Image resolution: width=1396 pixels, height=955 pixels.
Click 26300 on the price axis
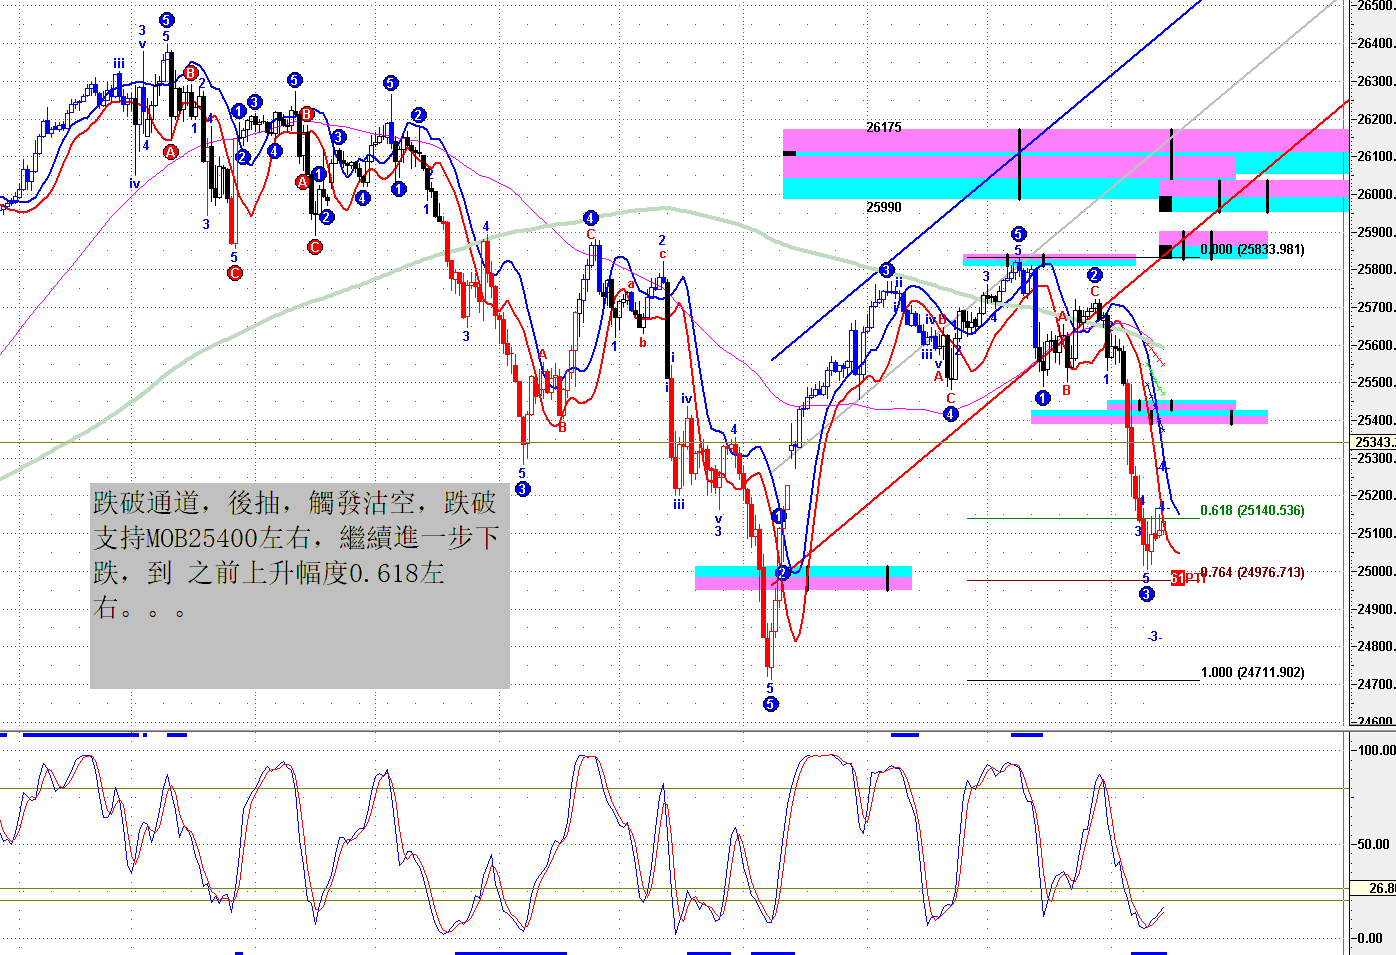(1376, 81)
